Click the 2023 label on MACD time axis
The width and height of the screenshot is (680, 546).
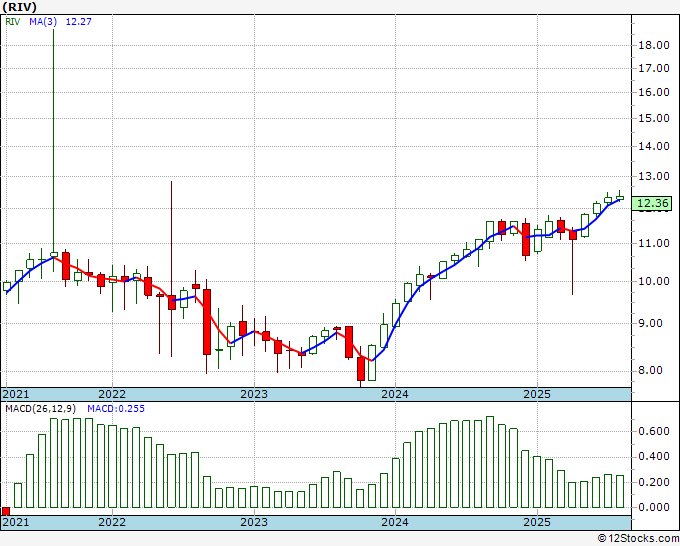coord(254,522)
